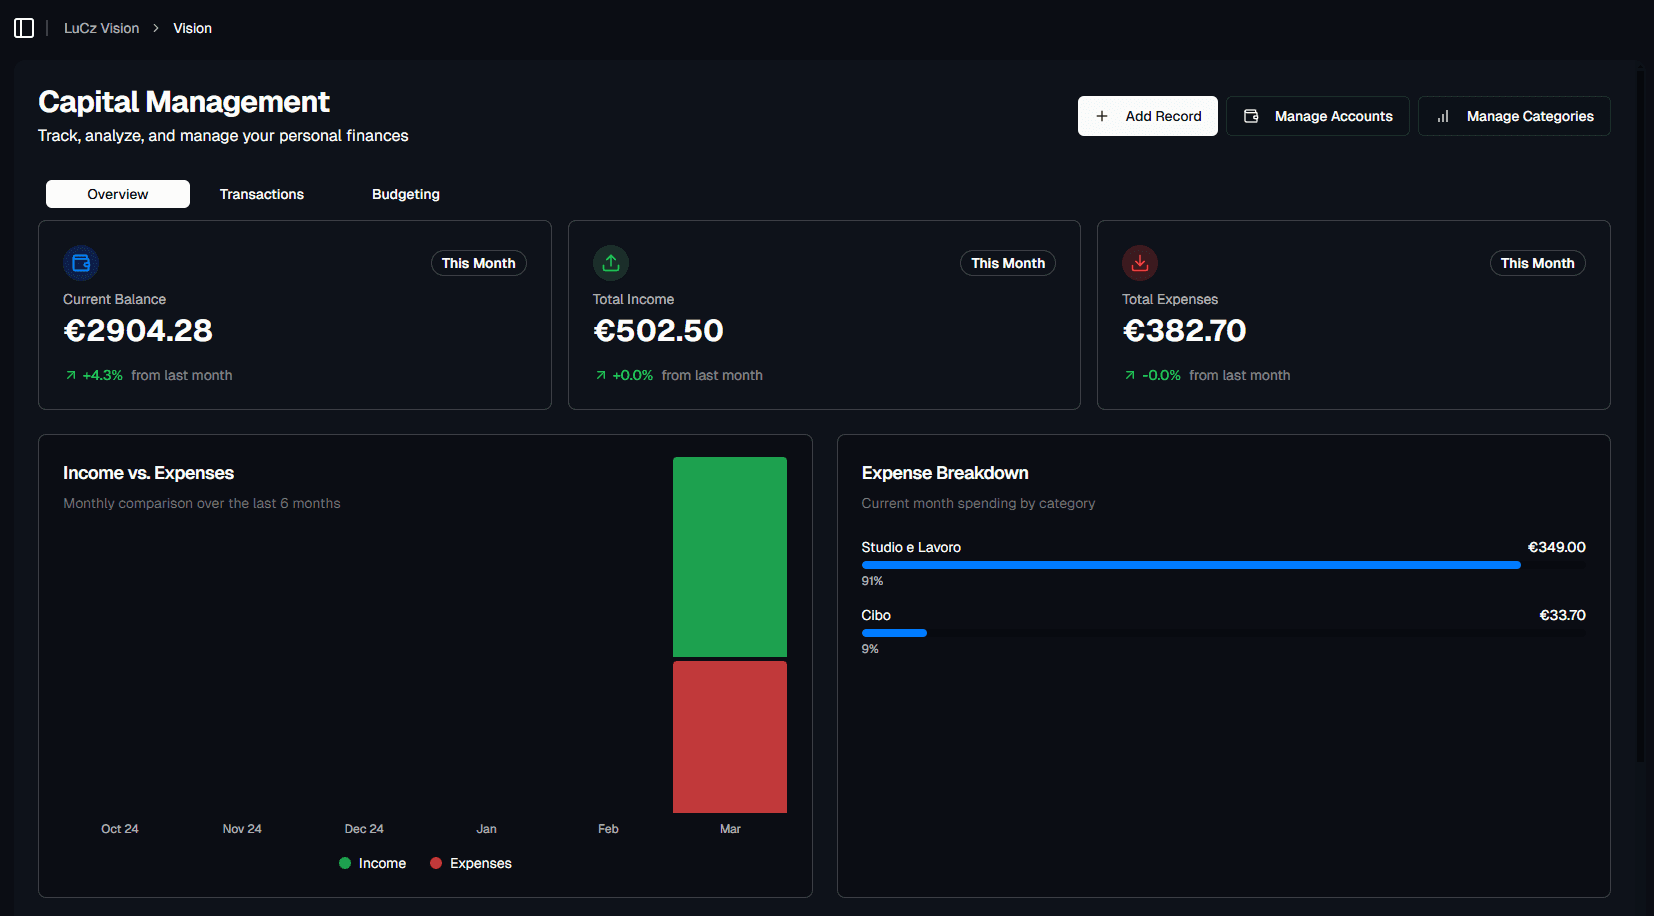Click the Add Record button
The width and height of the screenshot is (1654, 916).
[1147, 116]
